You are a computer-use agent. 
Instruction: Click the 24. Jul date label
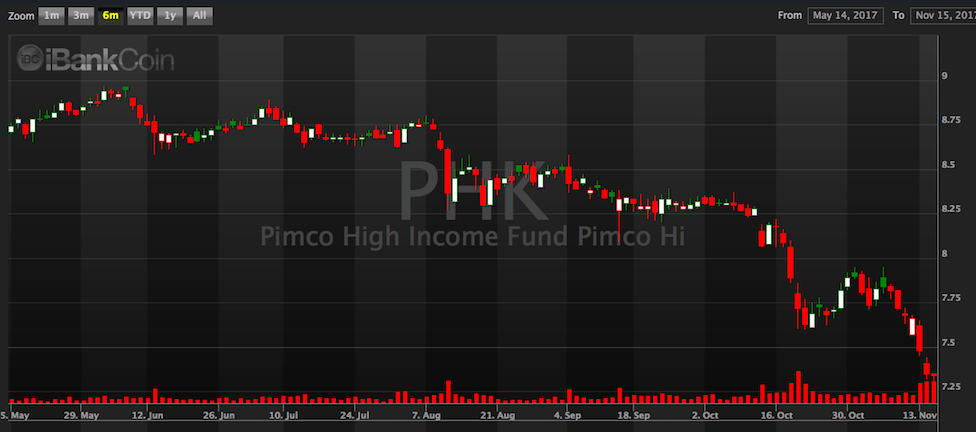coord(355,415)
